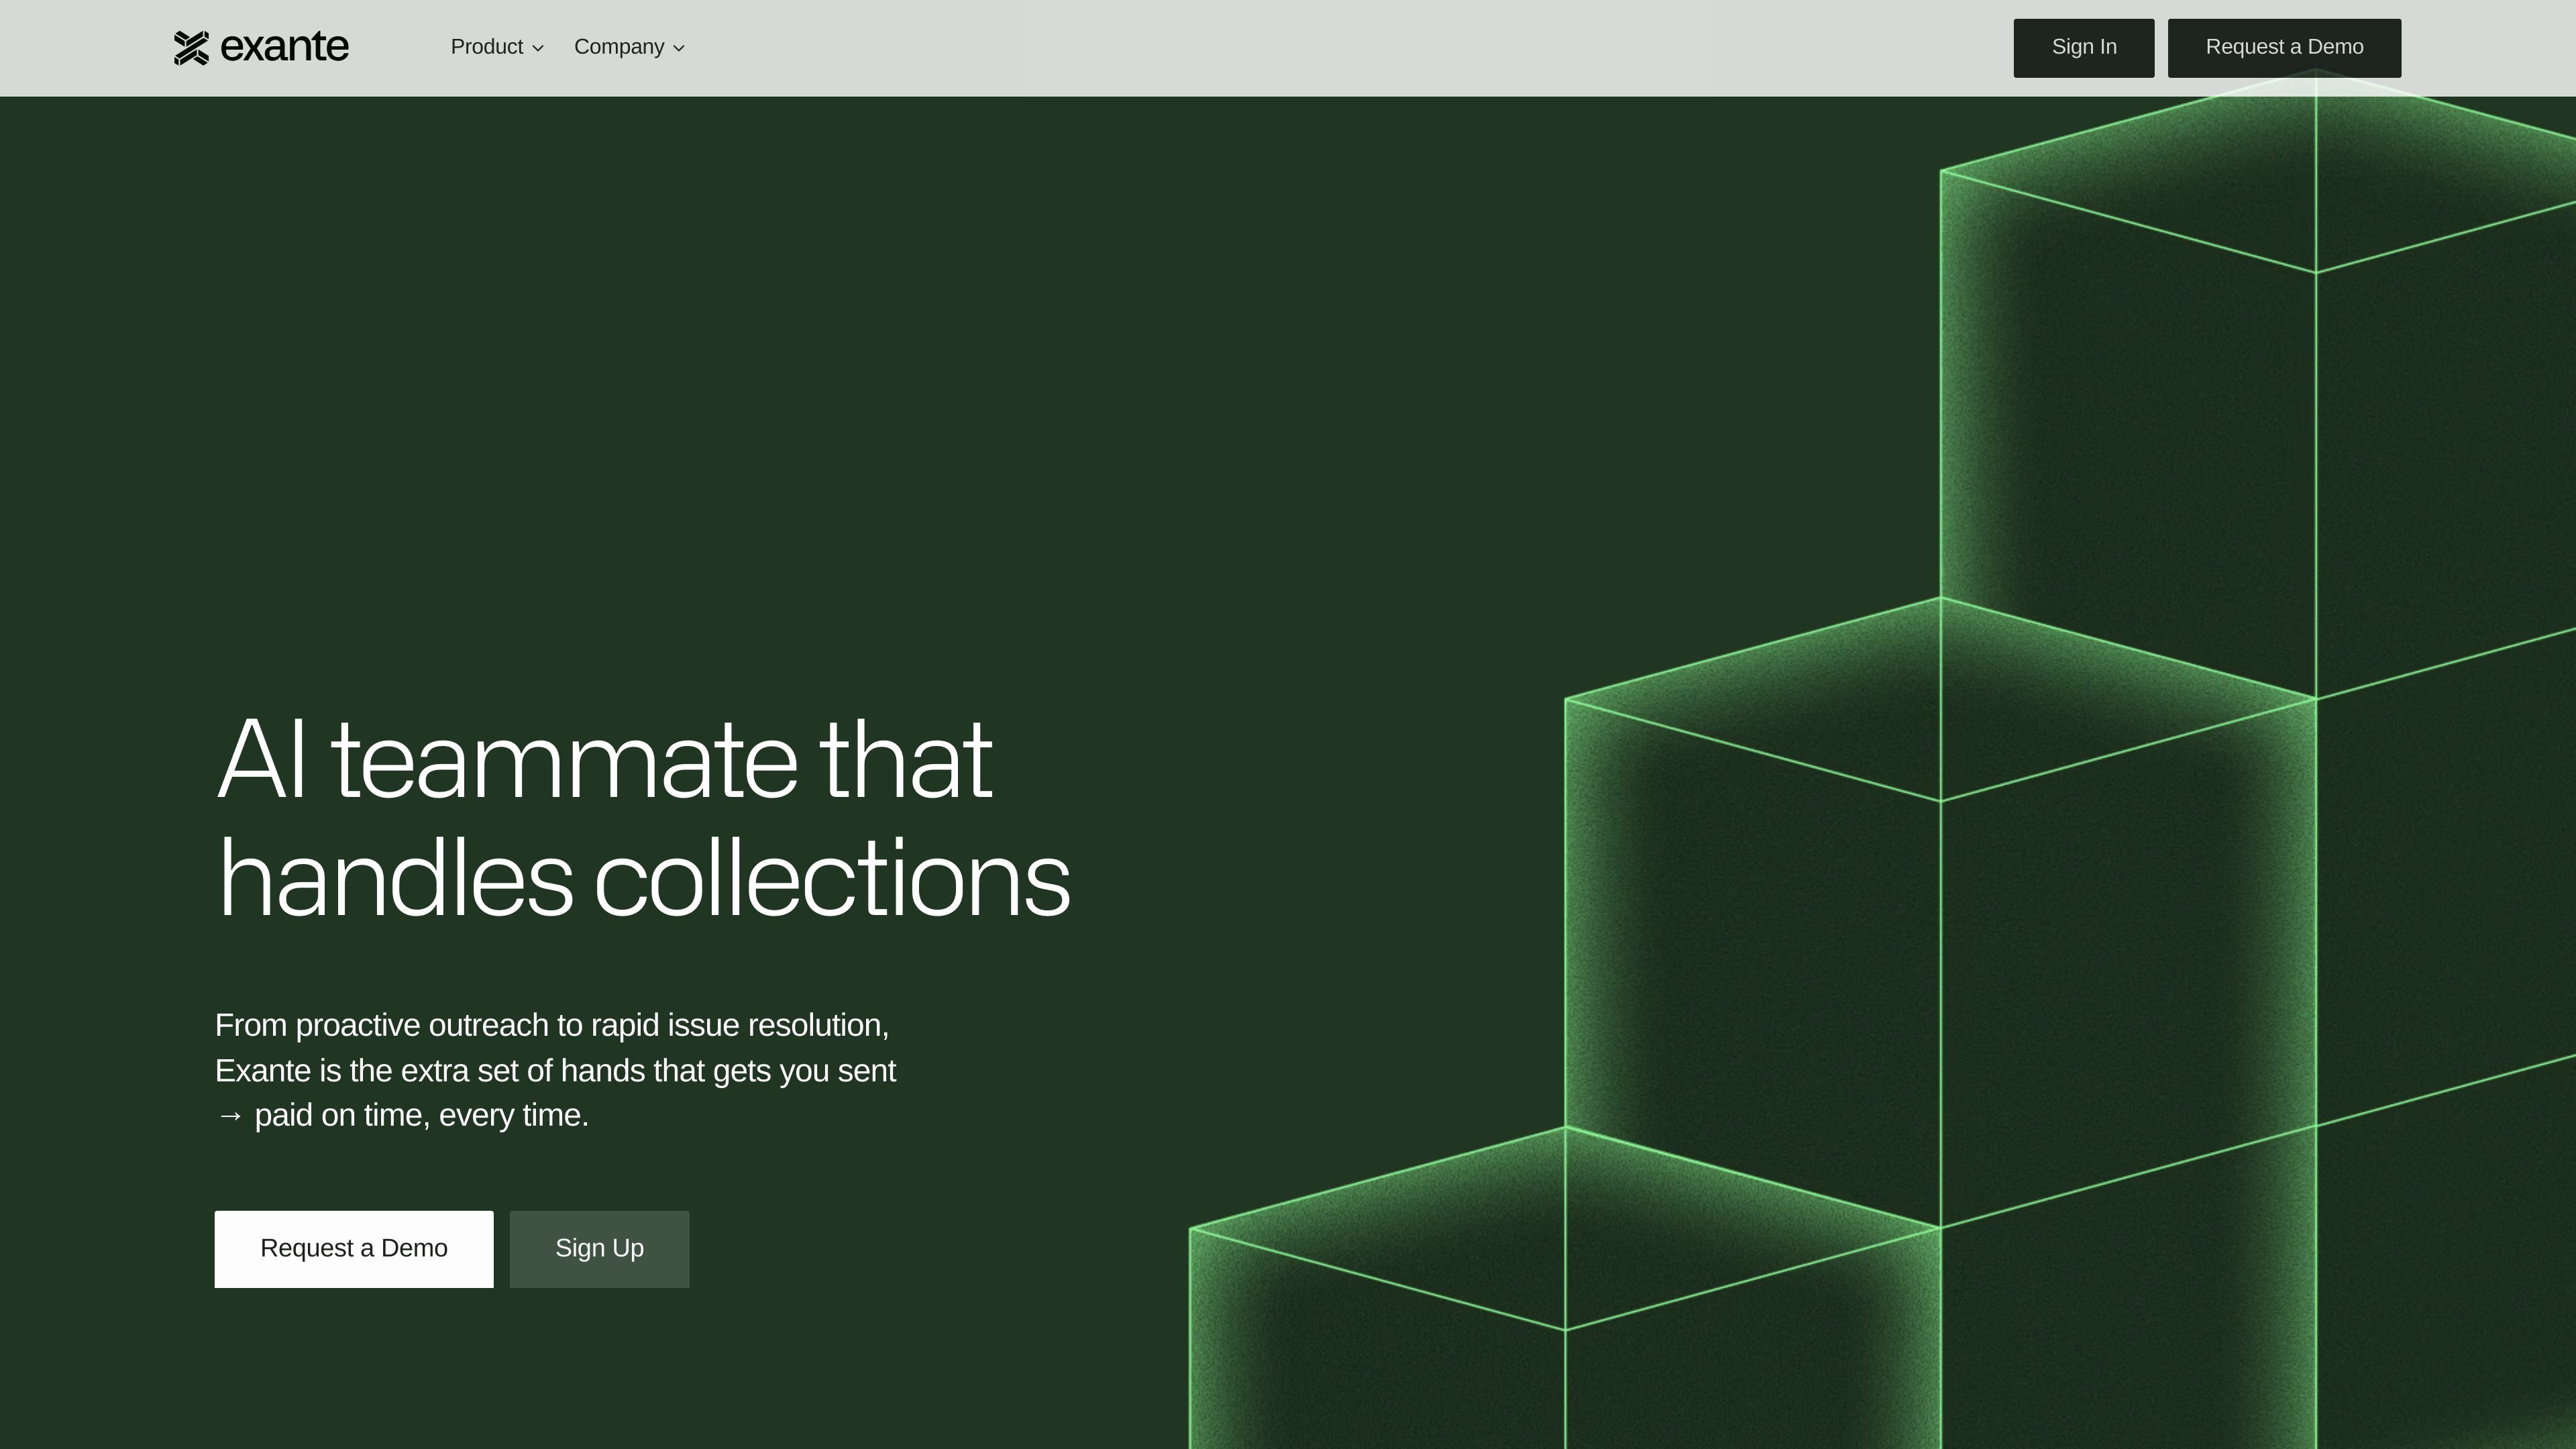Click the 'paid on time, every time.' text
This screenshot has width=2576, height=1449.
click(x=421, y=1115)
